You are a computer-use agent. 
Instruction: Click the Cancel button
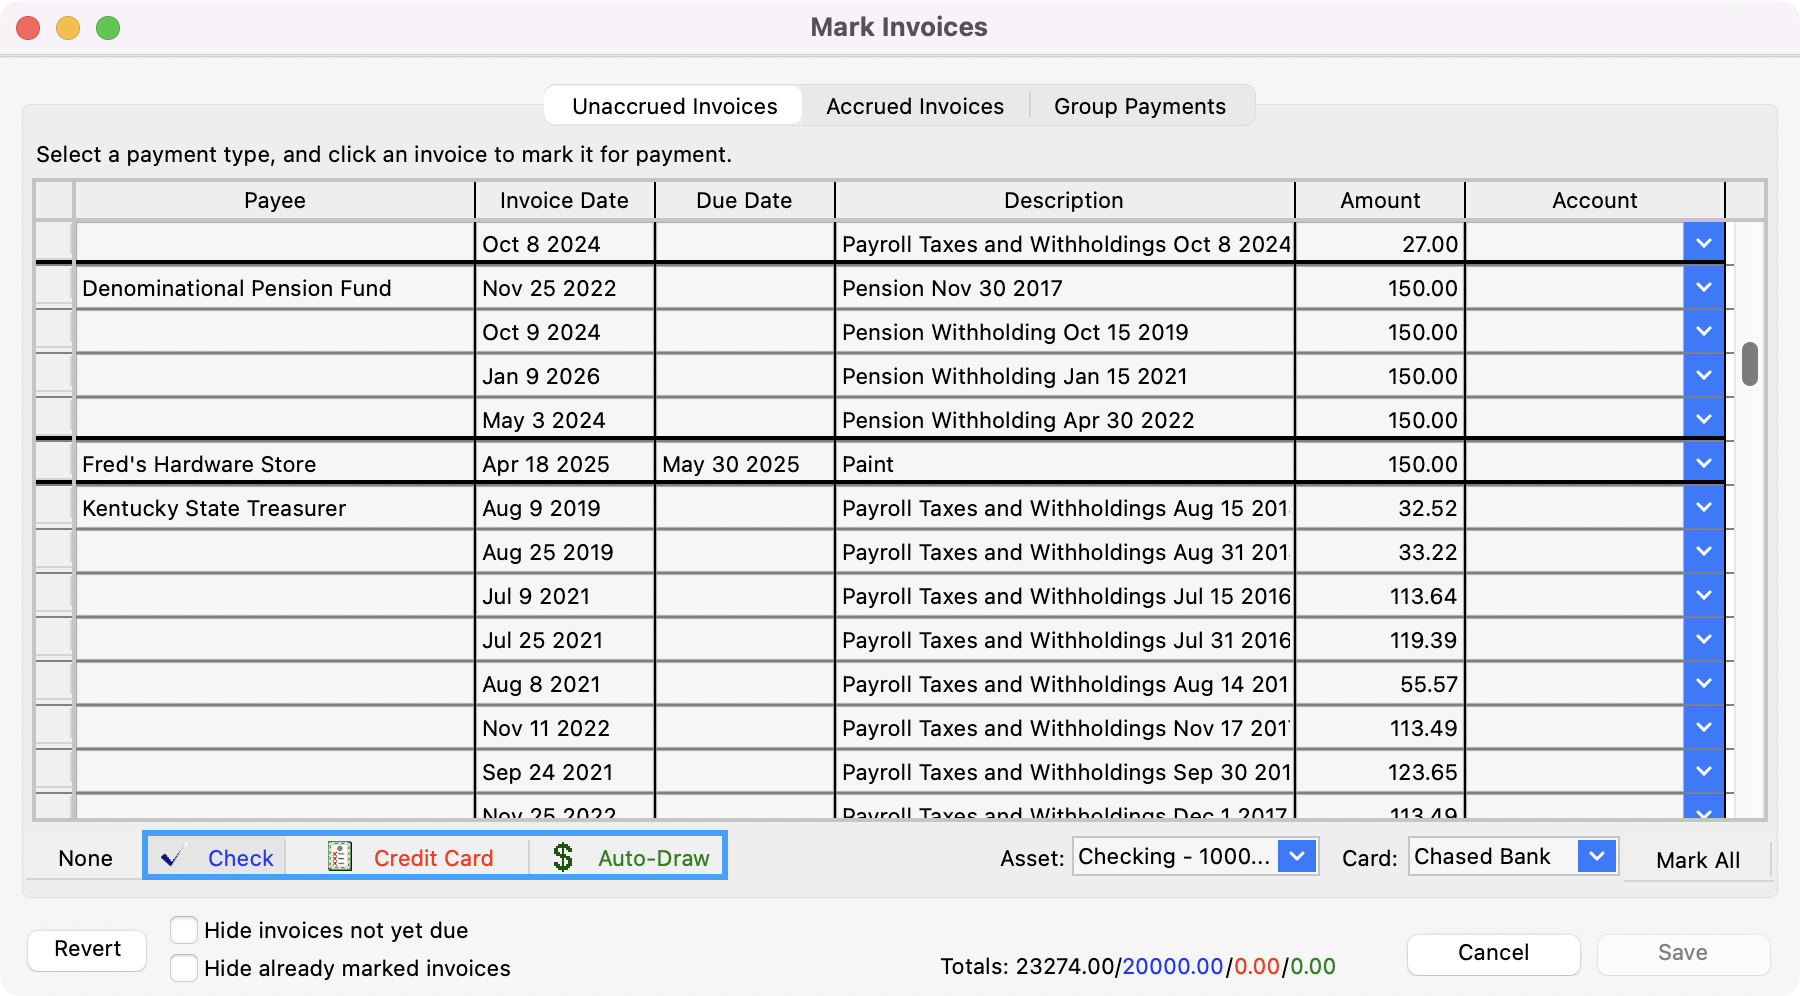1492,953
